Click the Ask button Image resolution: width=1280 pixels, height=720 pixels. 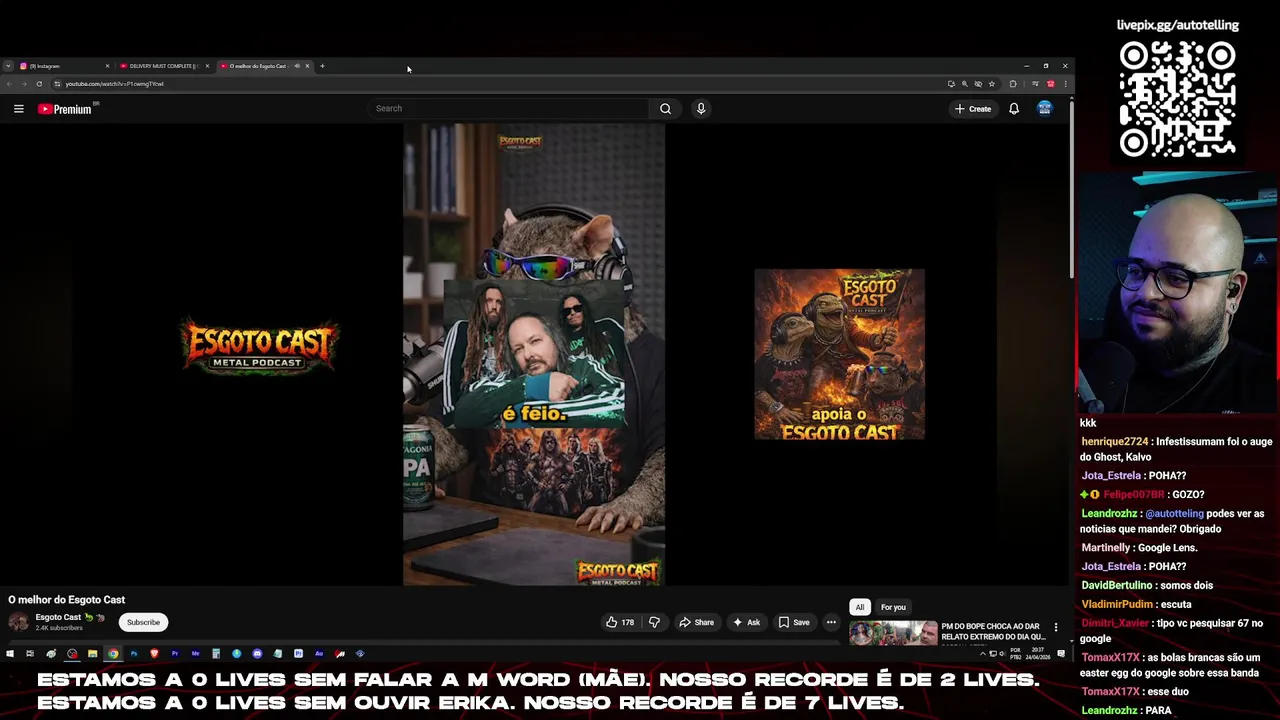[x=746, y=622]
